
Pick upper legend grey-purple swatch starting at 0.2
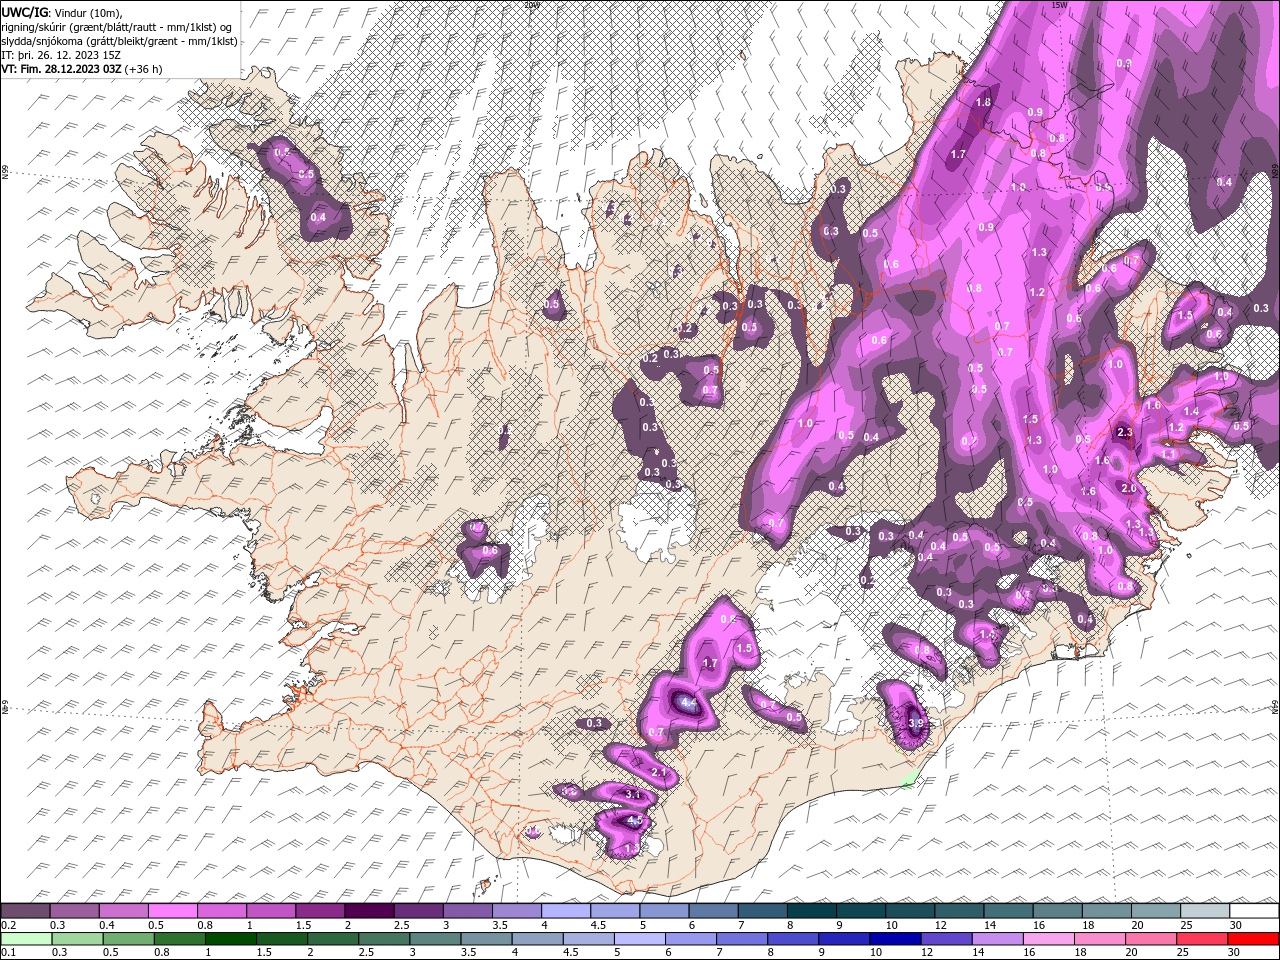[x=26, y=911]
